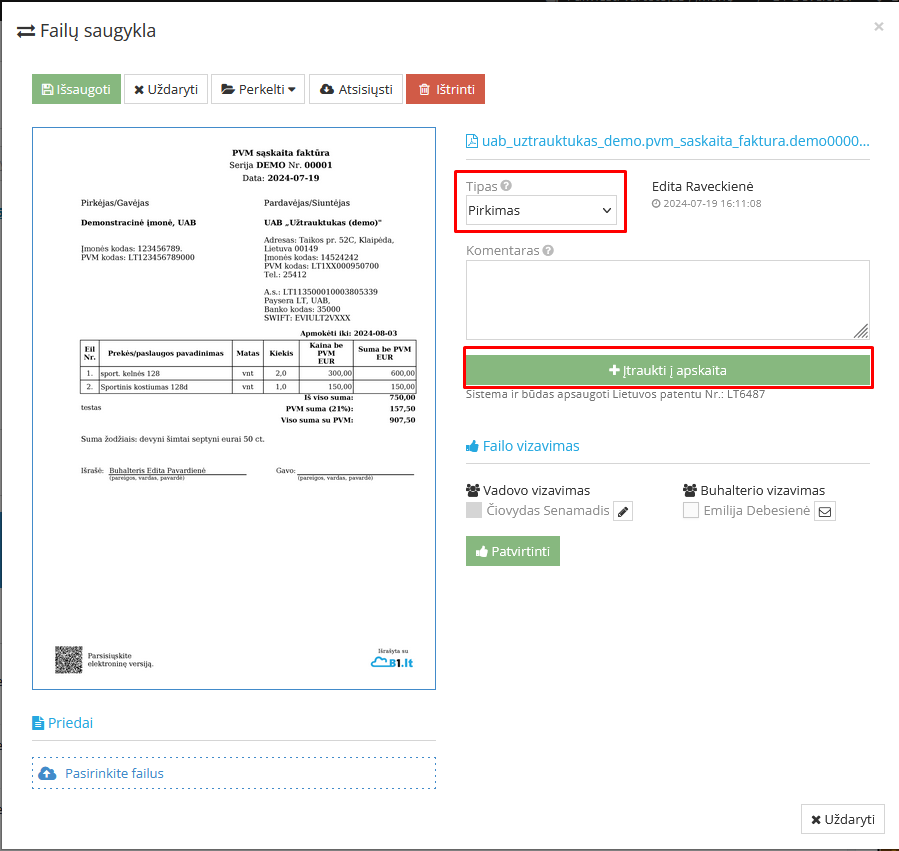Image resolution: width=899 pixels, height=851 pixels.
Task: Click the red Ištrinti delete button
Action: pyautogui.click(x=445, y=89)
